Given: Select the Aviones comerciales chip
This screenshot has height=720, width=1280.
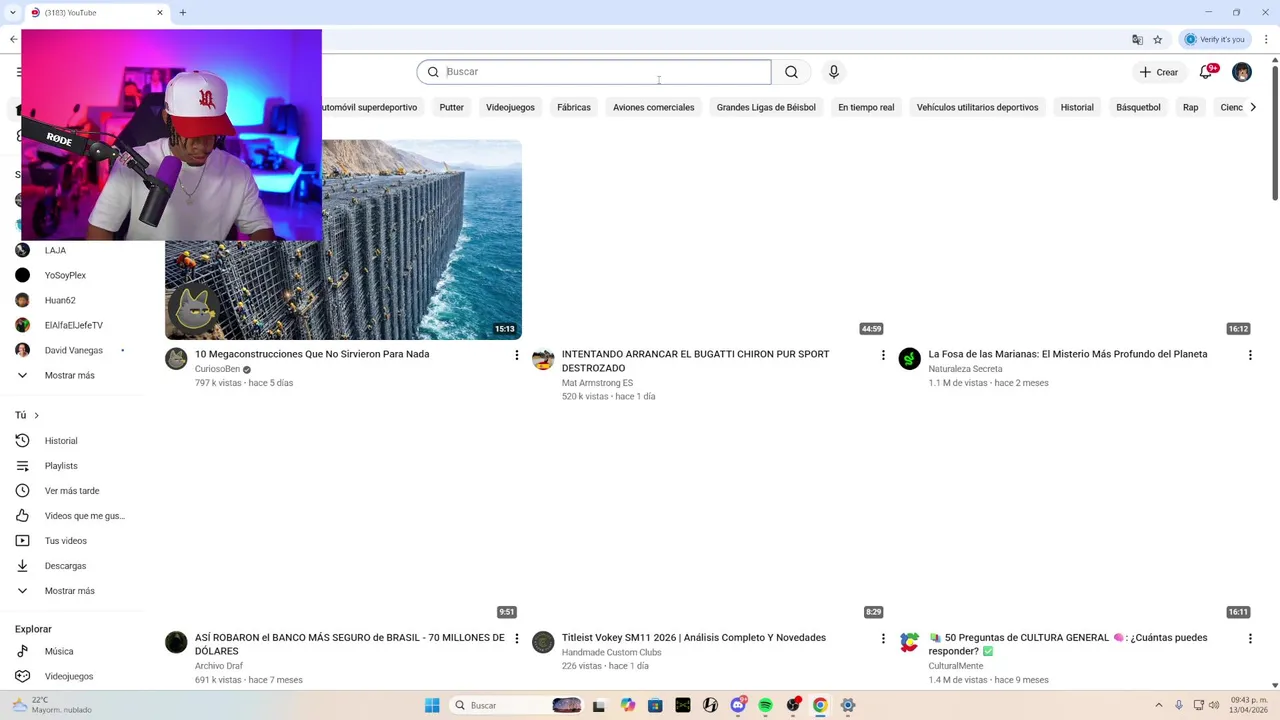Looking at the screenshot, I should tap(653, 107).
